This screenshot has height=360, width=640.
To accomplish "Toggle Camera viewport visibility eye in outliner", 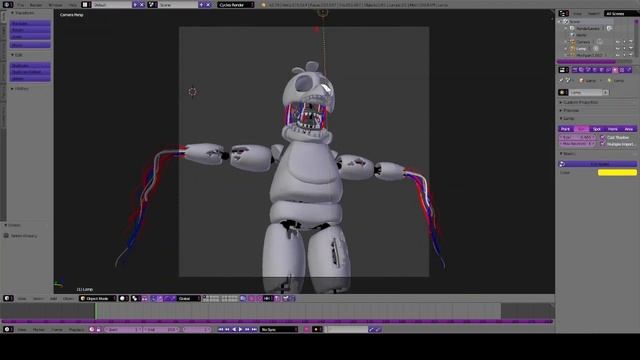I will click(618, 42).
